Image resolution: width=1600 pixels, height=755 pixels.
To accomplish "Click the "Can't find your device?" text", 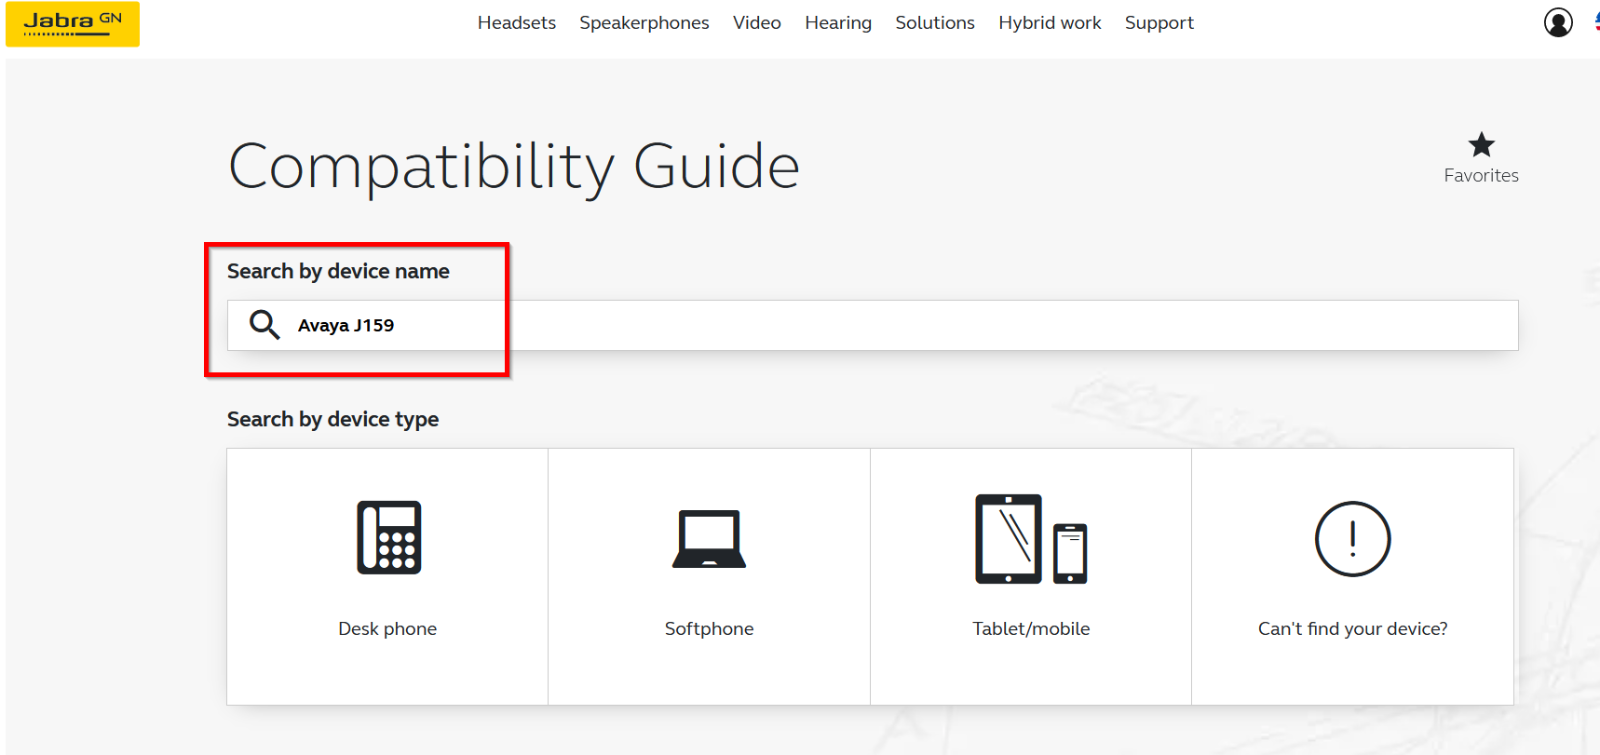I will [x=1352, y=629].
